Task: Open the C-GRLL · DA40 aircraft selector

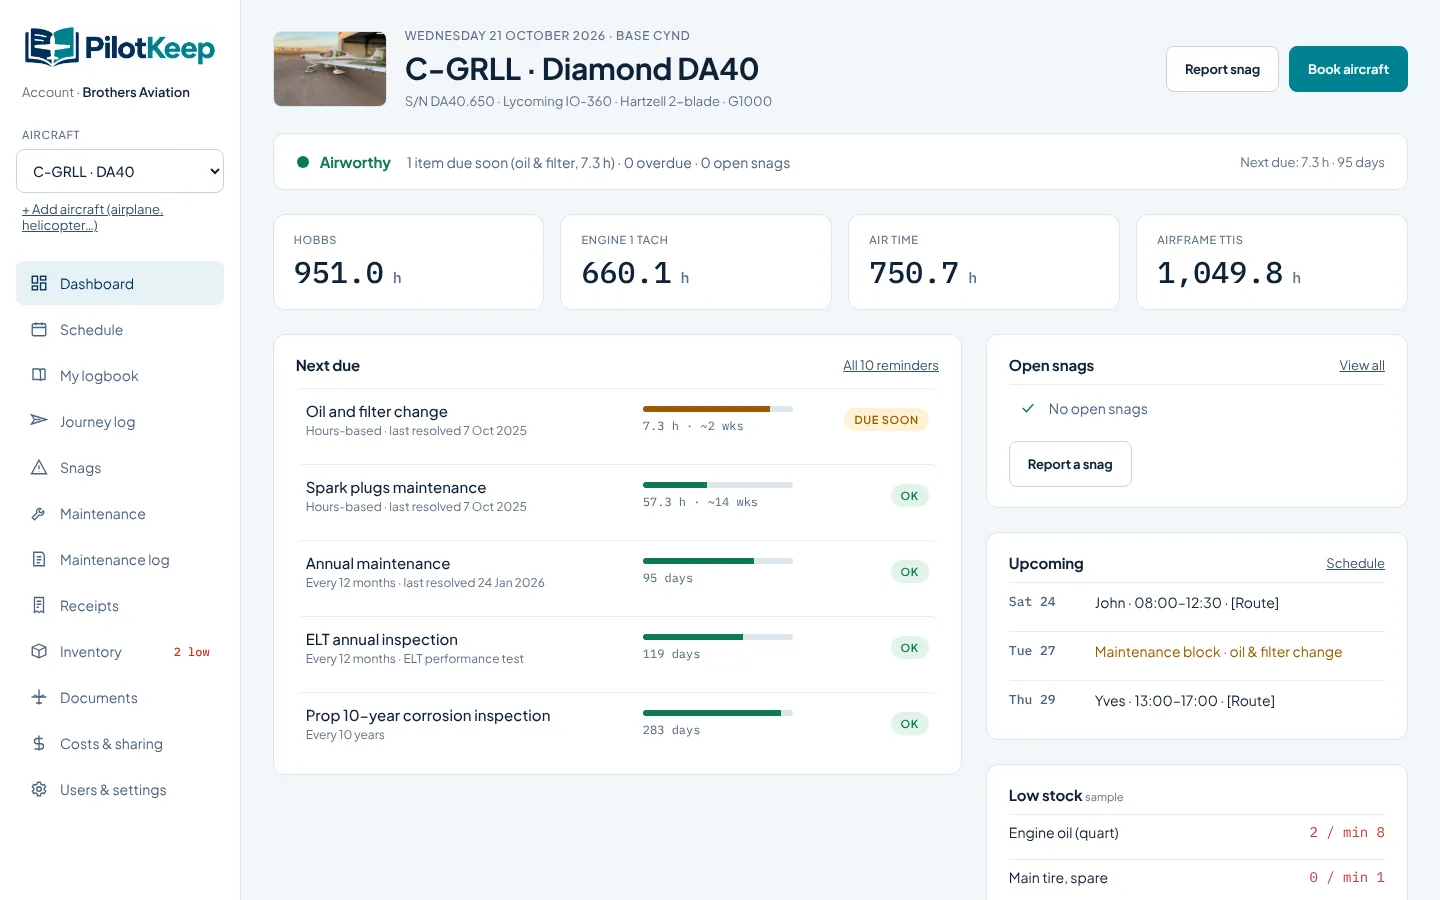Action: [120, 171]
